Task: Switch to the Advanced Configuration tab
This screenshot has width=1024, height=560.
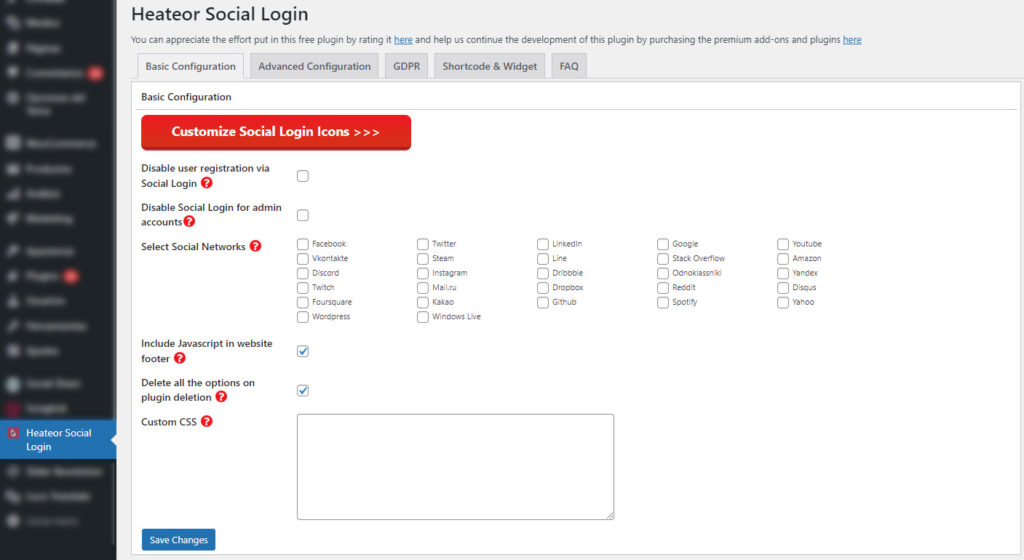Action: coord(314,66)
